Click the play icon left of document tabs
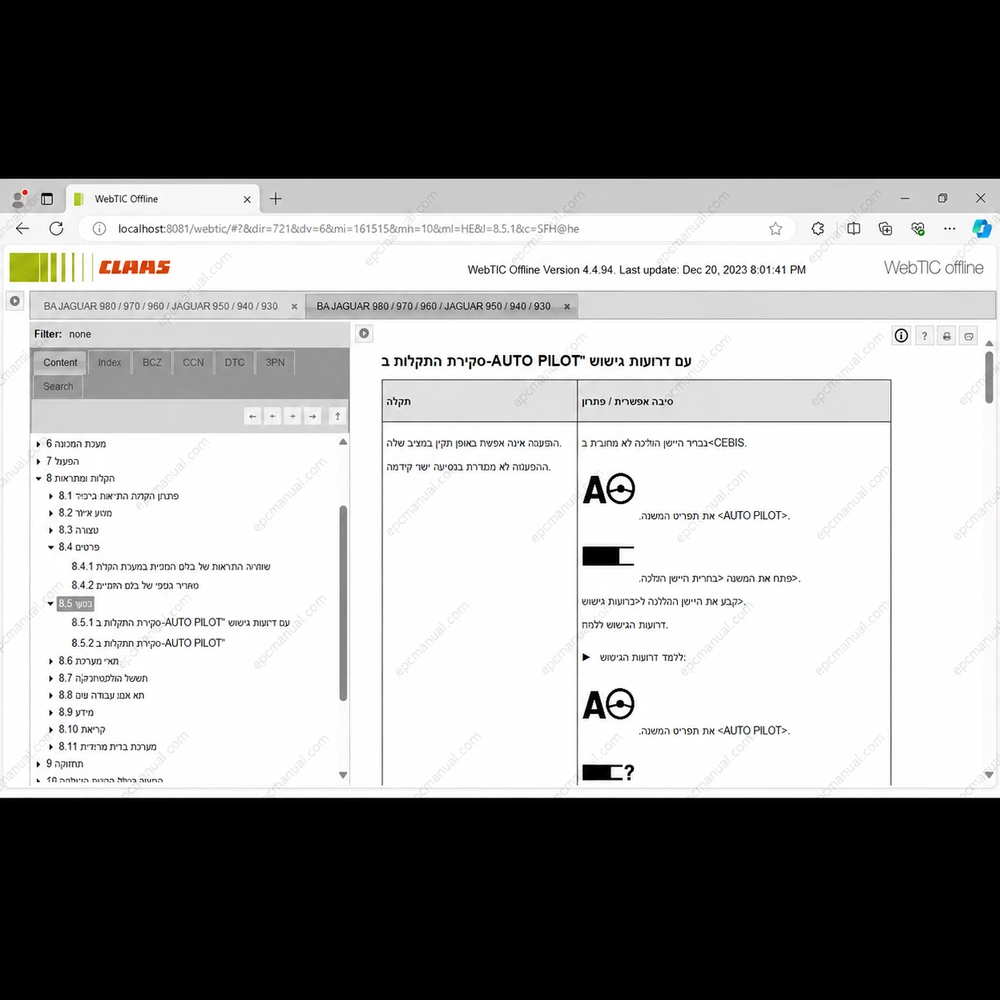This screenshot has width=1000, height=1000. point(15,301)
